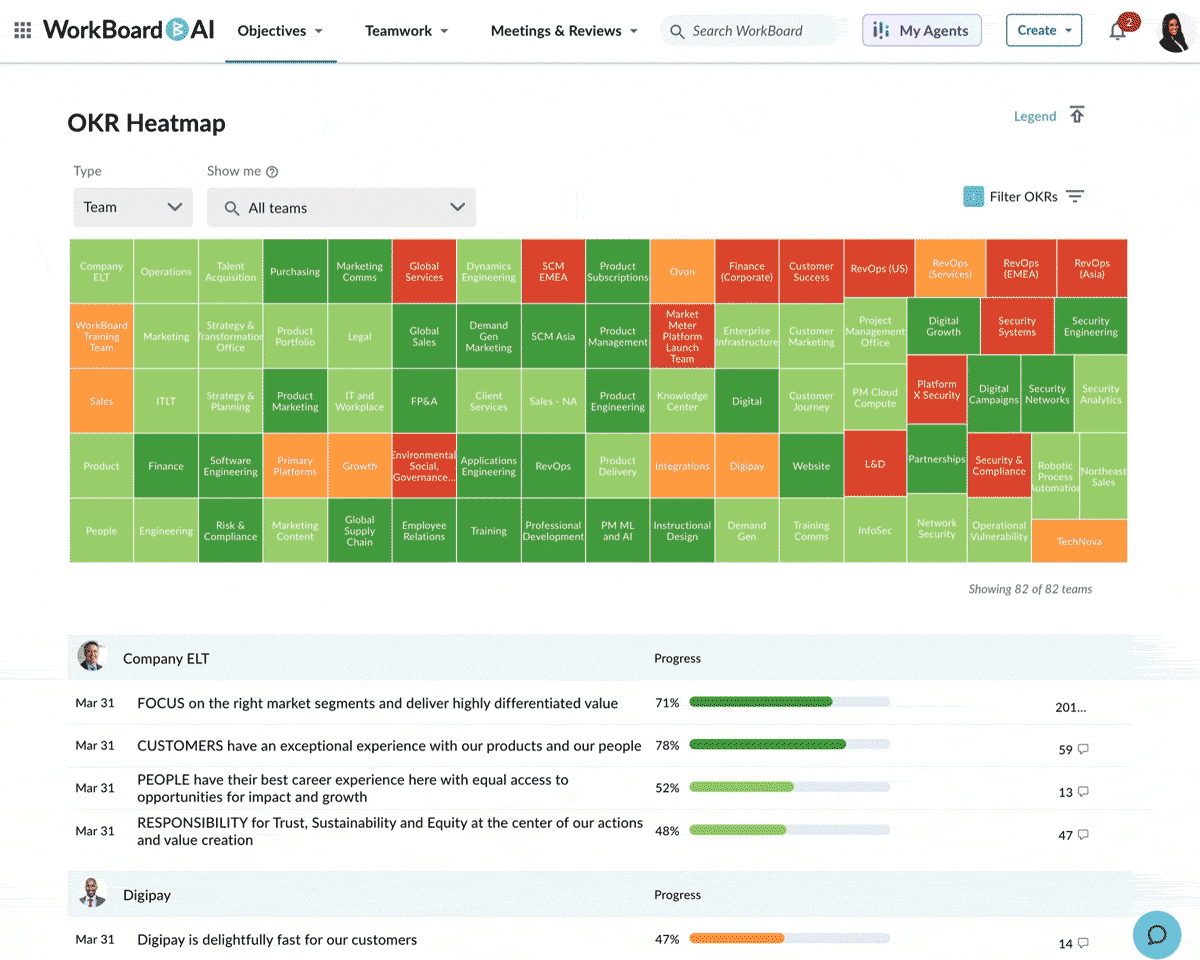Click the Search WorkBoard field
1200x960 pixels.
(750, 31)
